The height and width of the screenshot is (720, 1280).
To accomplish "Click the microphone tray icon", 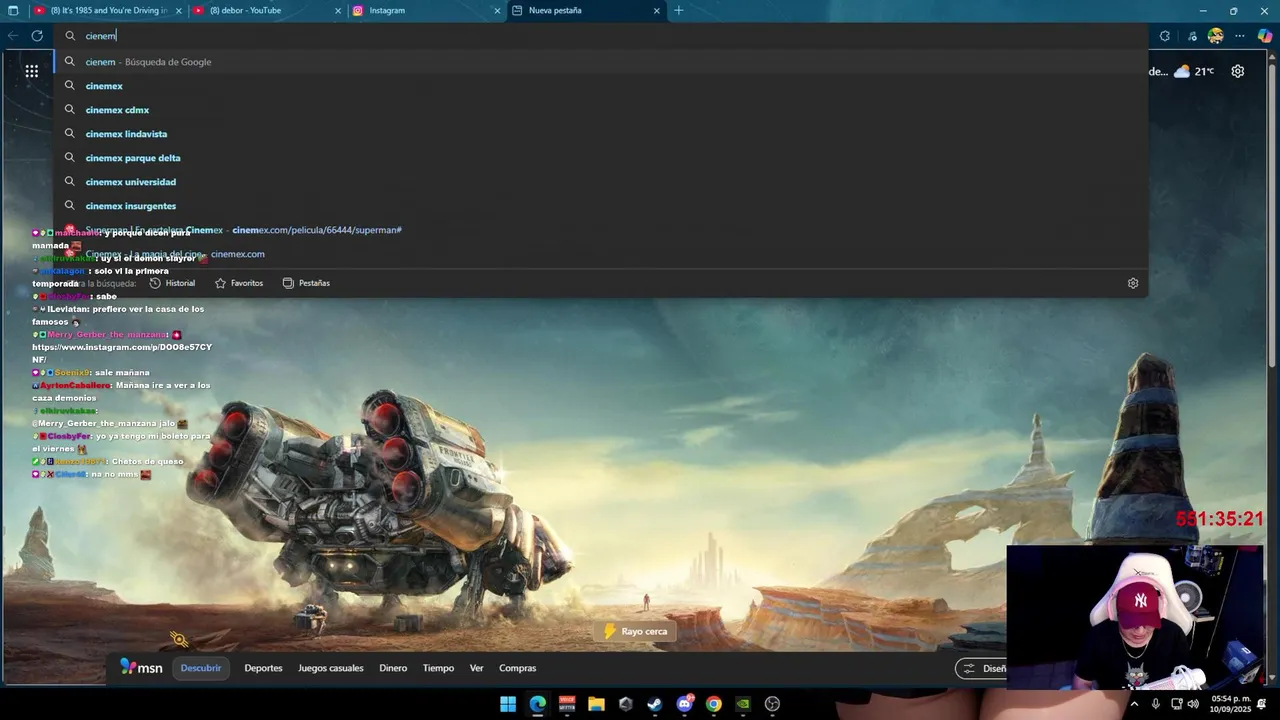I will click(x=1156, y=704).
